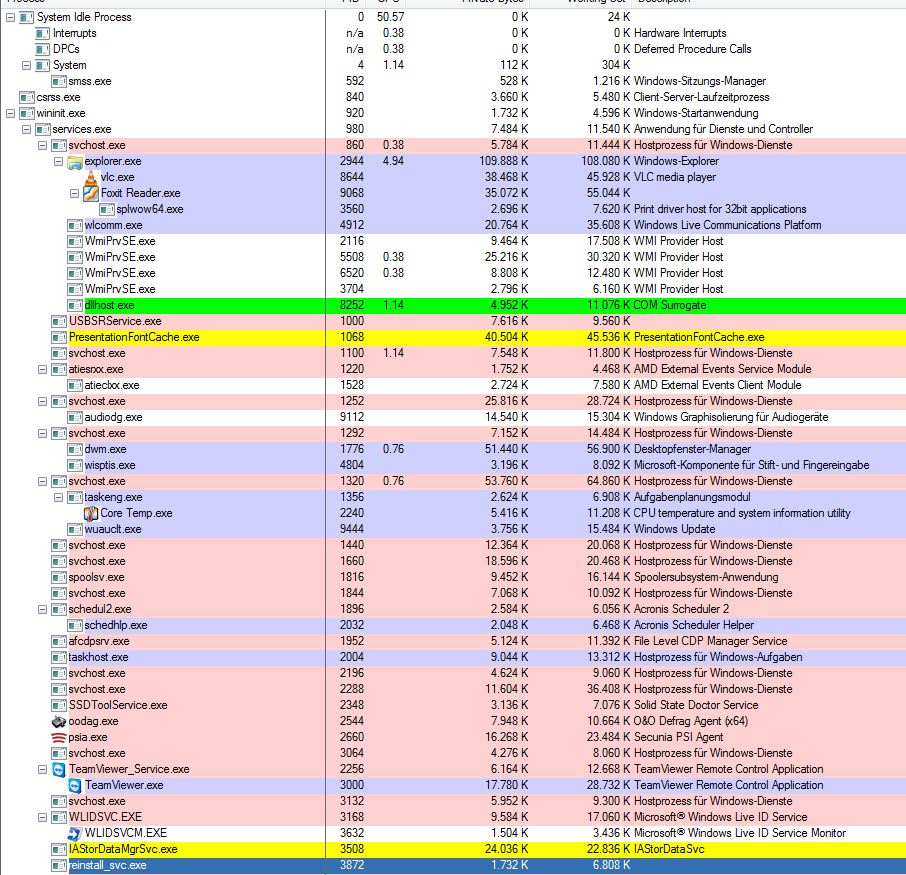Click the wuauclt.exe process icon
The height and width of the screenshot is (875, 906).
tap(75, 529)
